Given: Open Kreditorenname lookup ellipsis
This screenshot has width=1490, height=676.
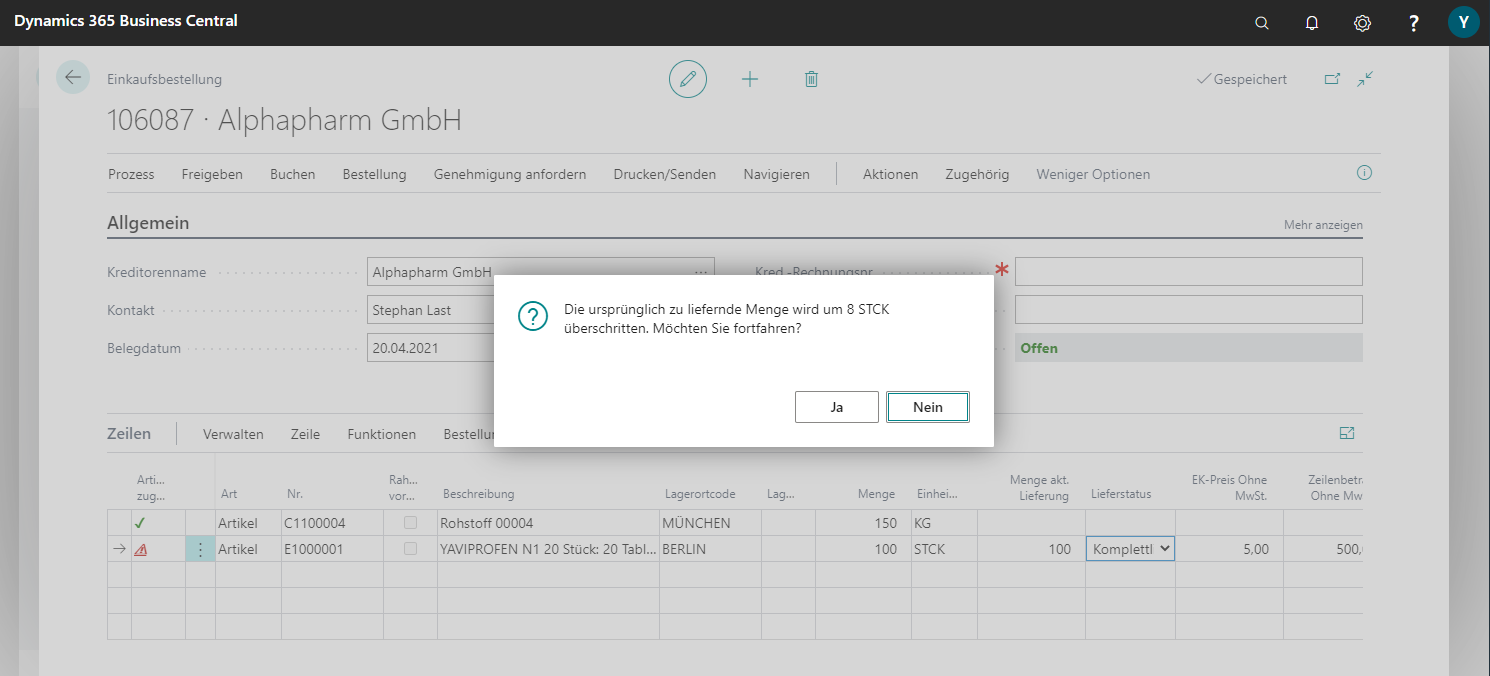Looking at the screenshot, I should pyautogui.click(x=701, y=272).
